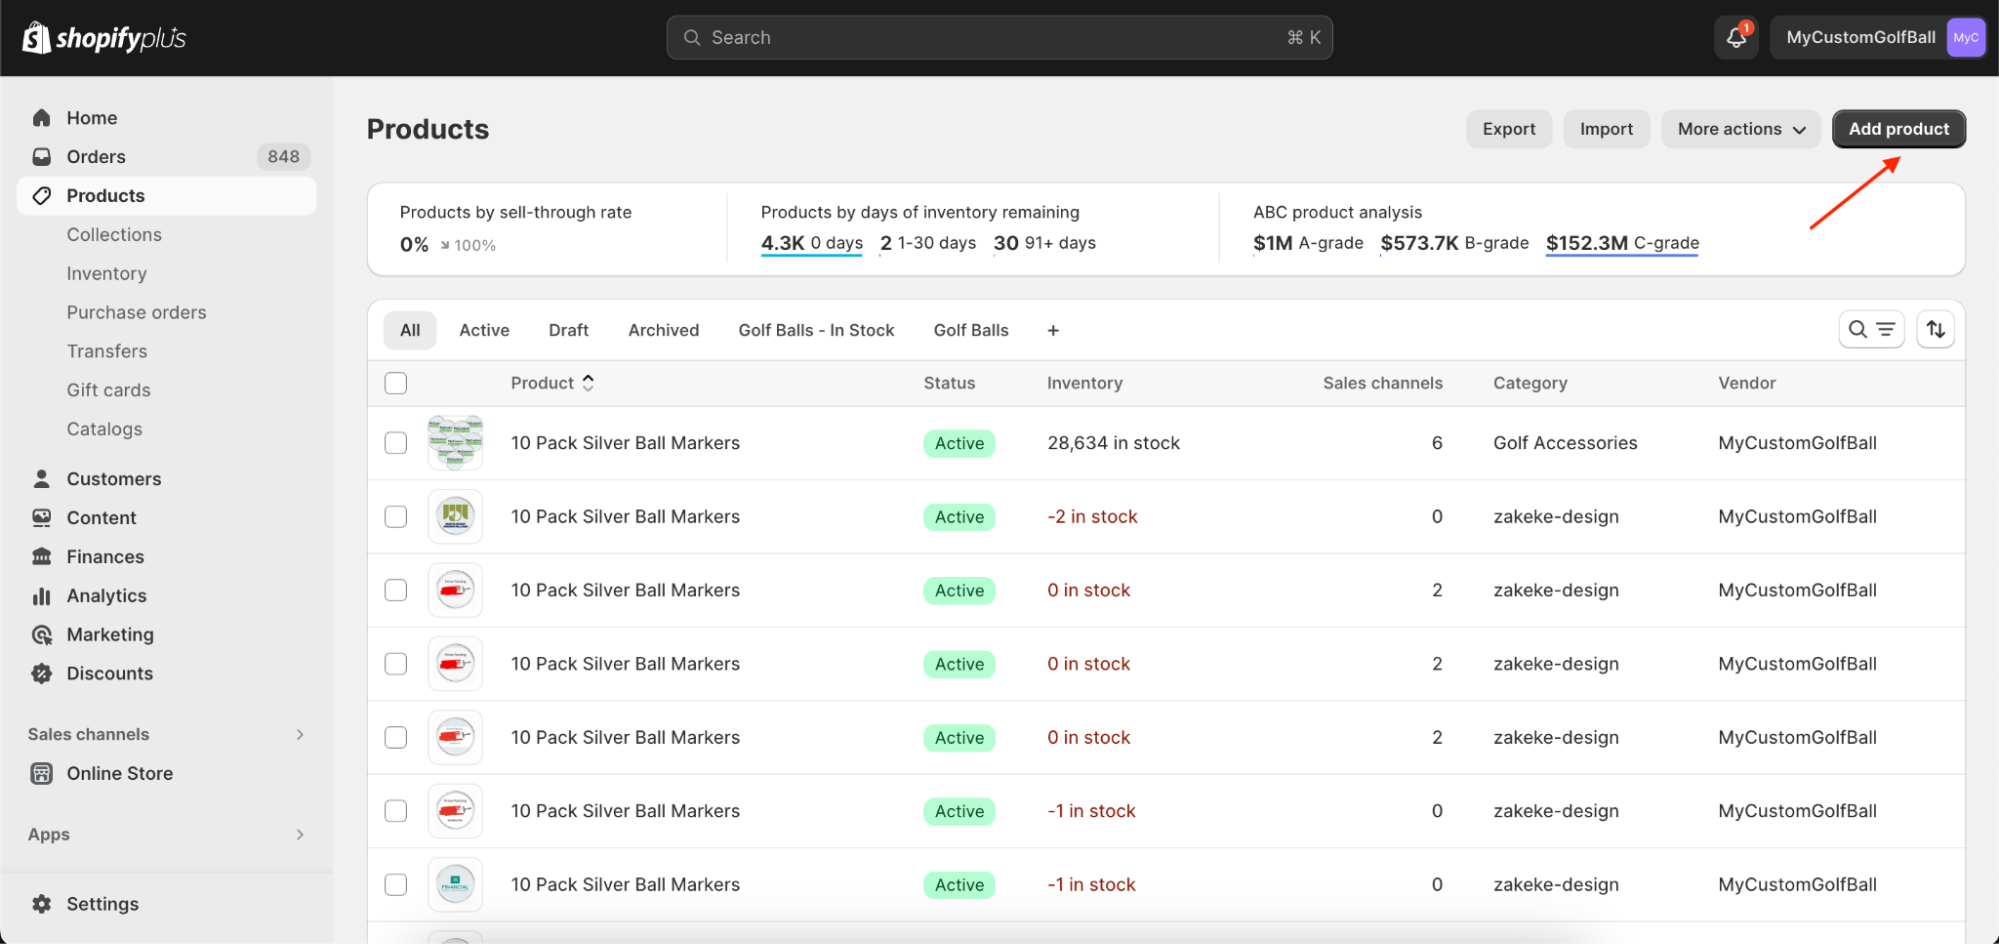Click the Discounts badge icon in sidebar
Viewport: 1999px width, 944px height.
point(42,674)
